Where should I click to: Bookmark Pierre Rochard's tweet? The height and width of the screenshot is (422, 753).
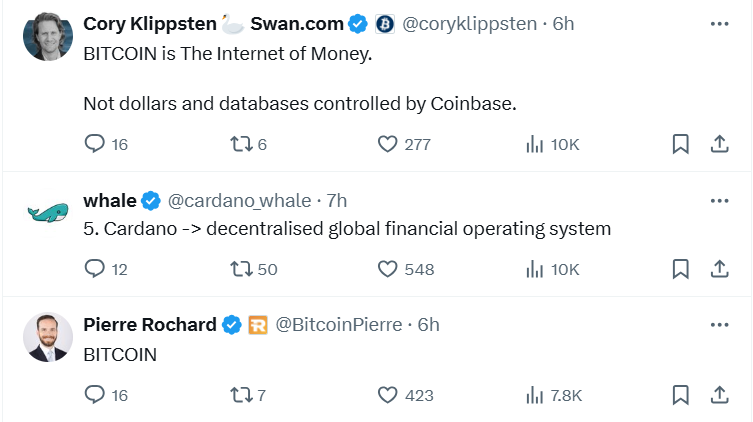pyautogui.click(x=680, y=395)
